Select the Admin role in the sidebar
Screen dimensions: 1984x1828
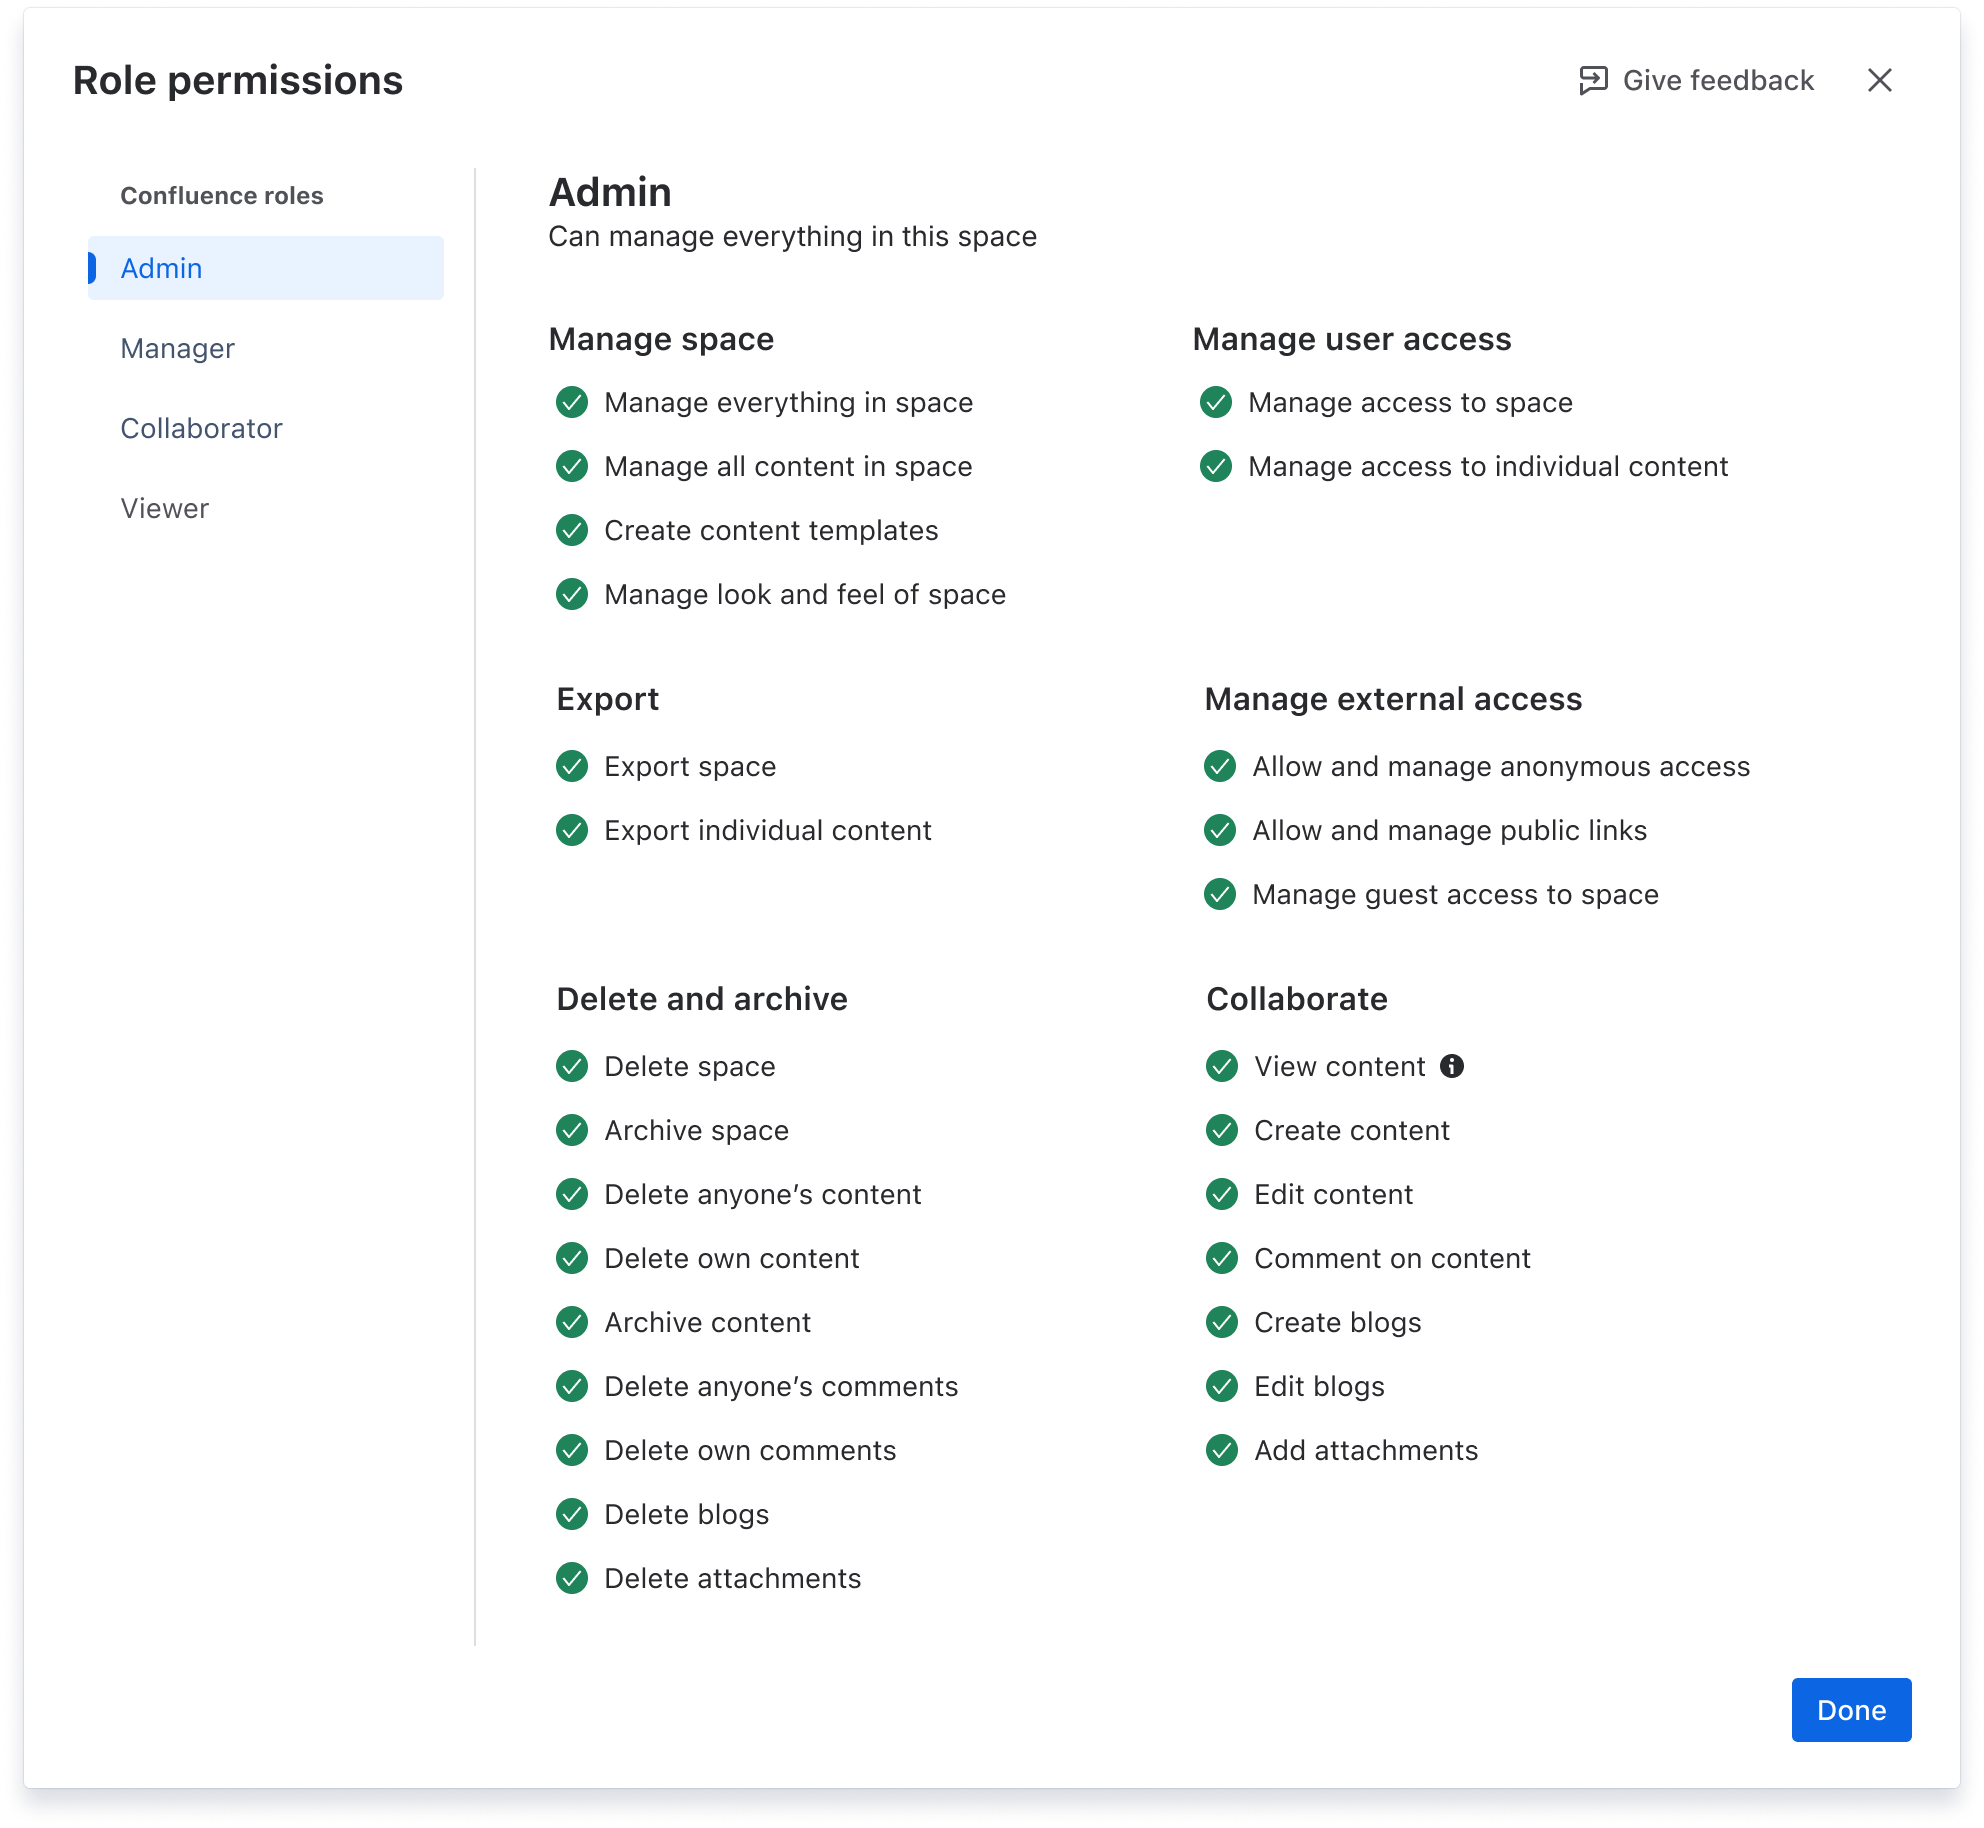[x=161, y=268]
